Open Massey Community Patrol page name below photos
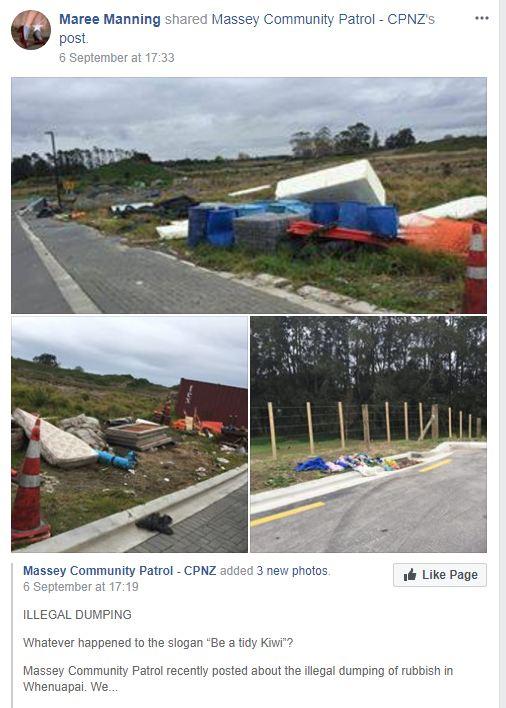 (98, 571)
